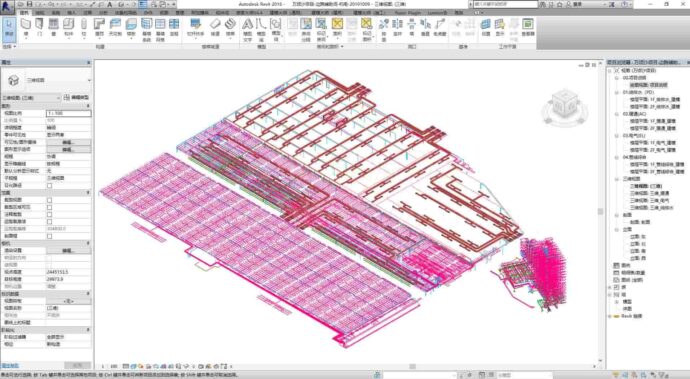The image size is (690, 379).
Task: Click the Edit Type button in Properties
Action: pos(77,97)
